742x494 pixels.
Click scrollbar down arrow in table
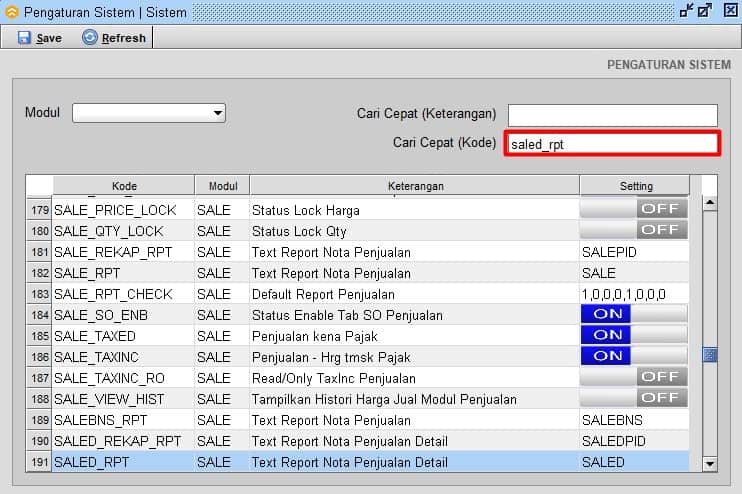point(710,463)
